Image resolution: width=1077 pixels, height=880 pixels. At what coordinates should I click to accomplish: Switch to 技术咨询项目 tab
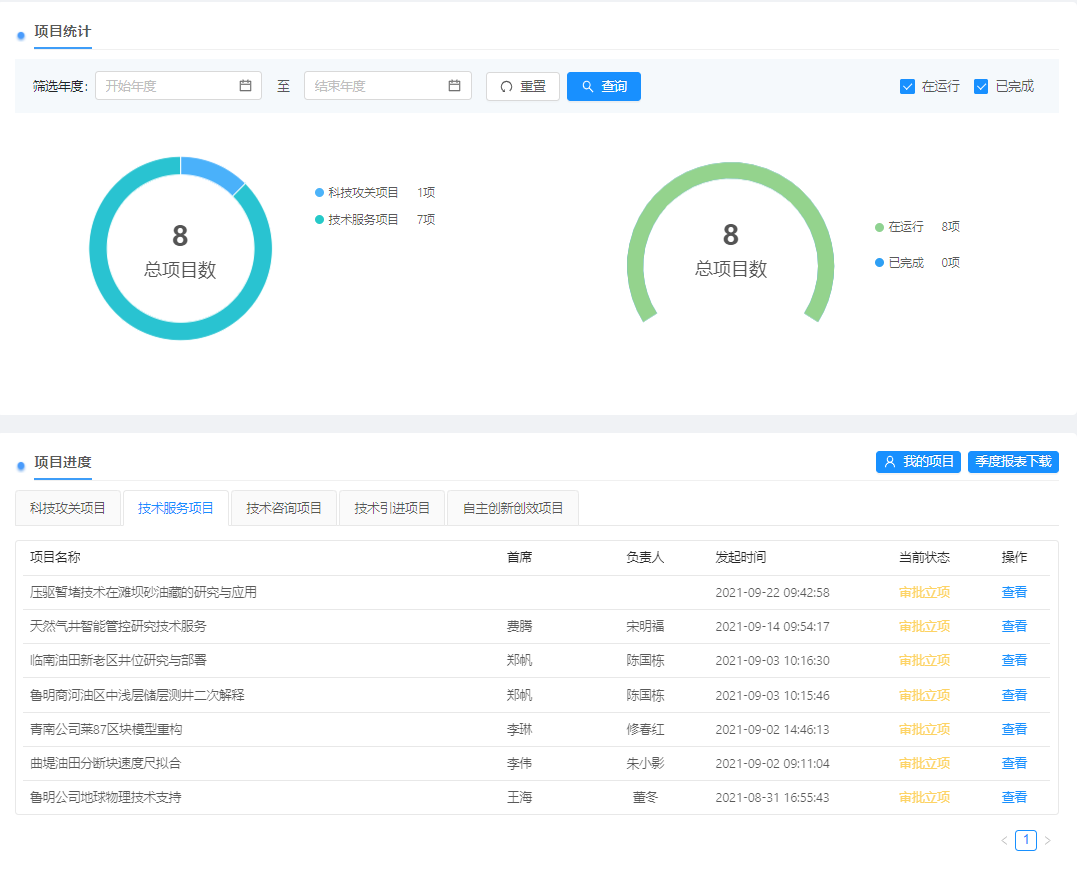pyautogui.click(x=284, y=508)
